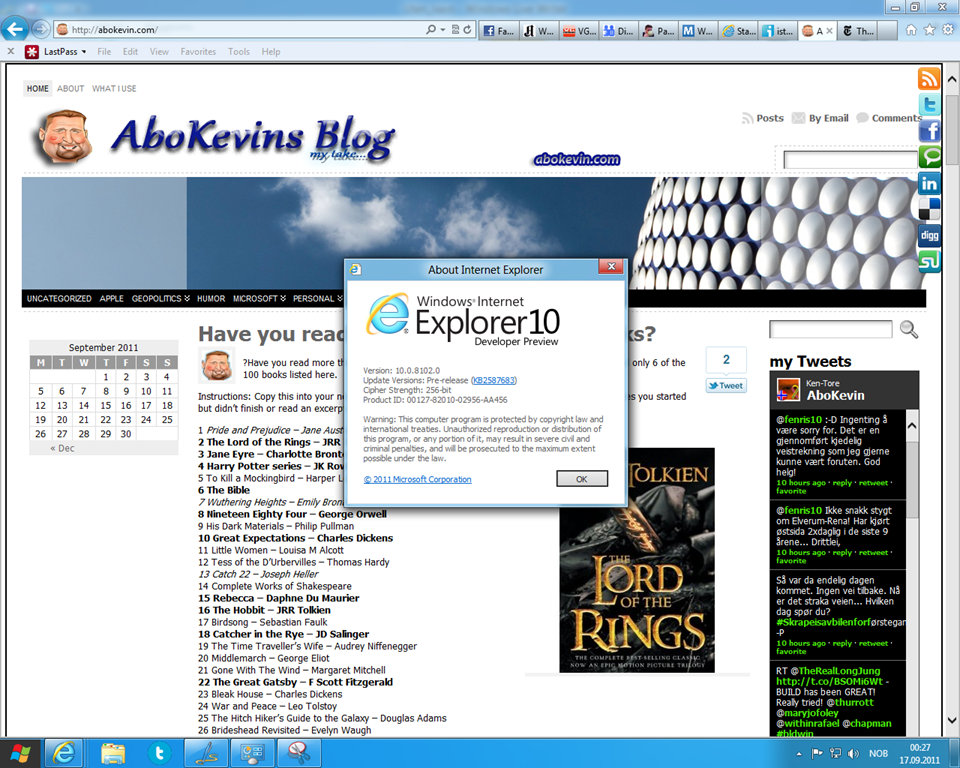
Task: Click the Compatibility View icon in address bar
Action: pyautogui.click(x=456, y=29)
